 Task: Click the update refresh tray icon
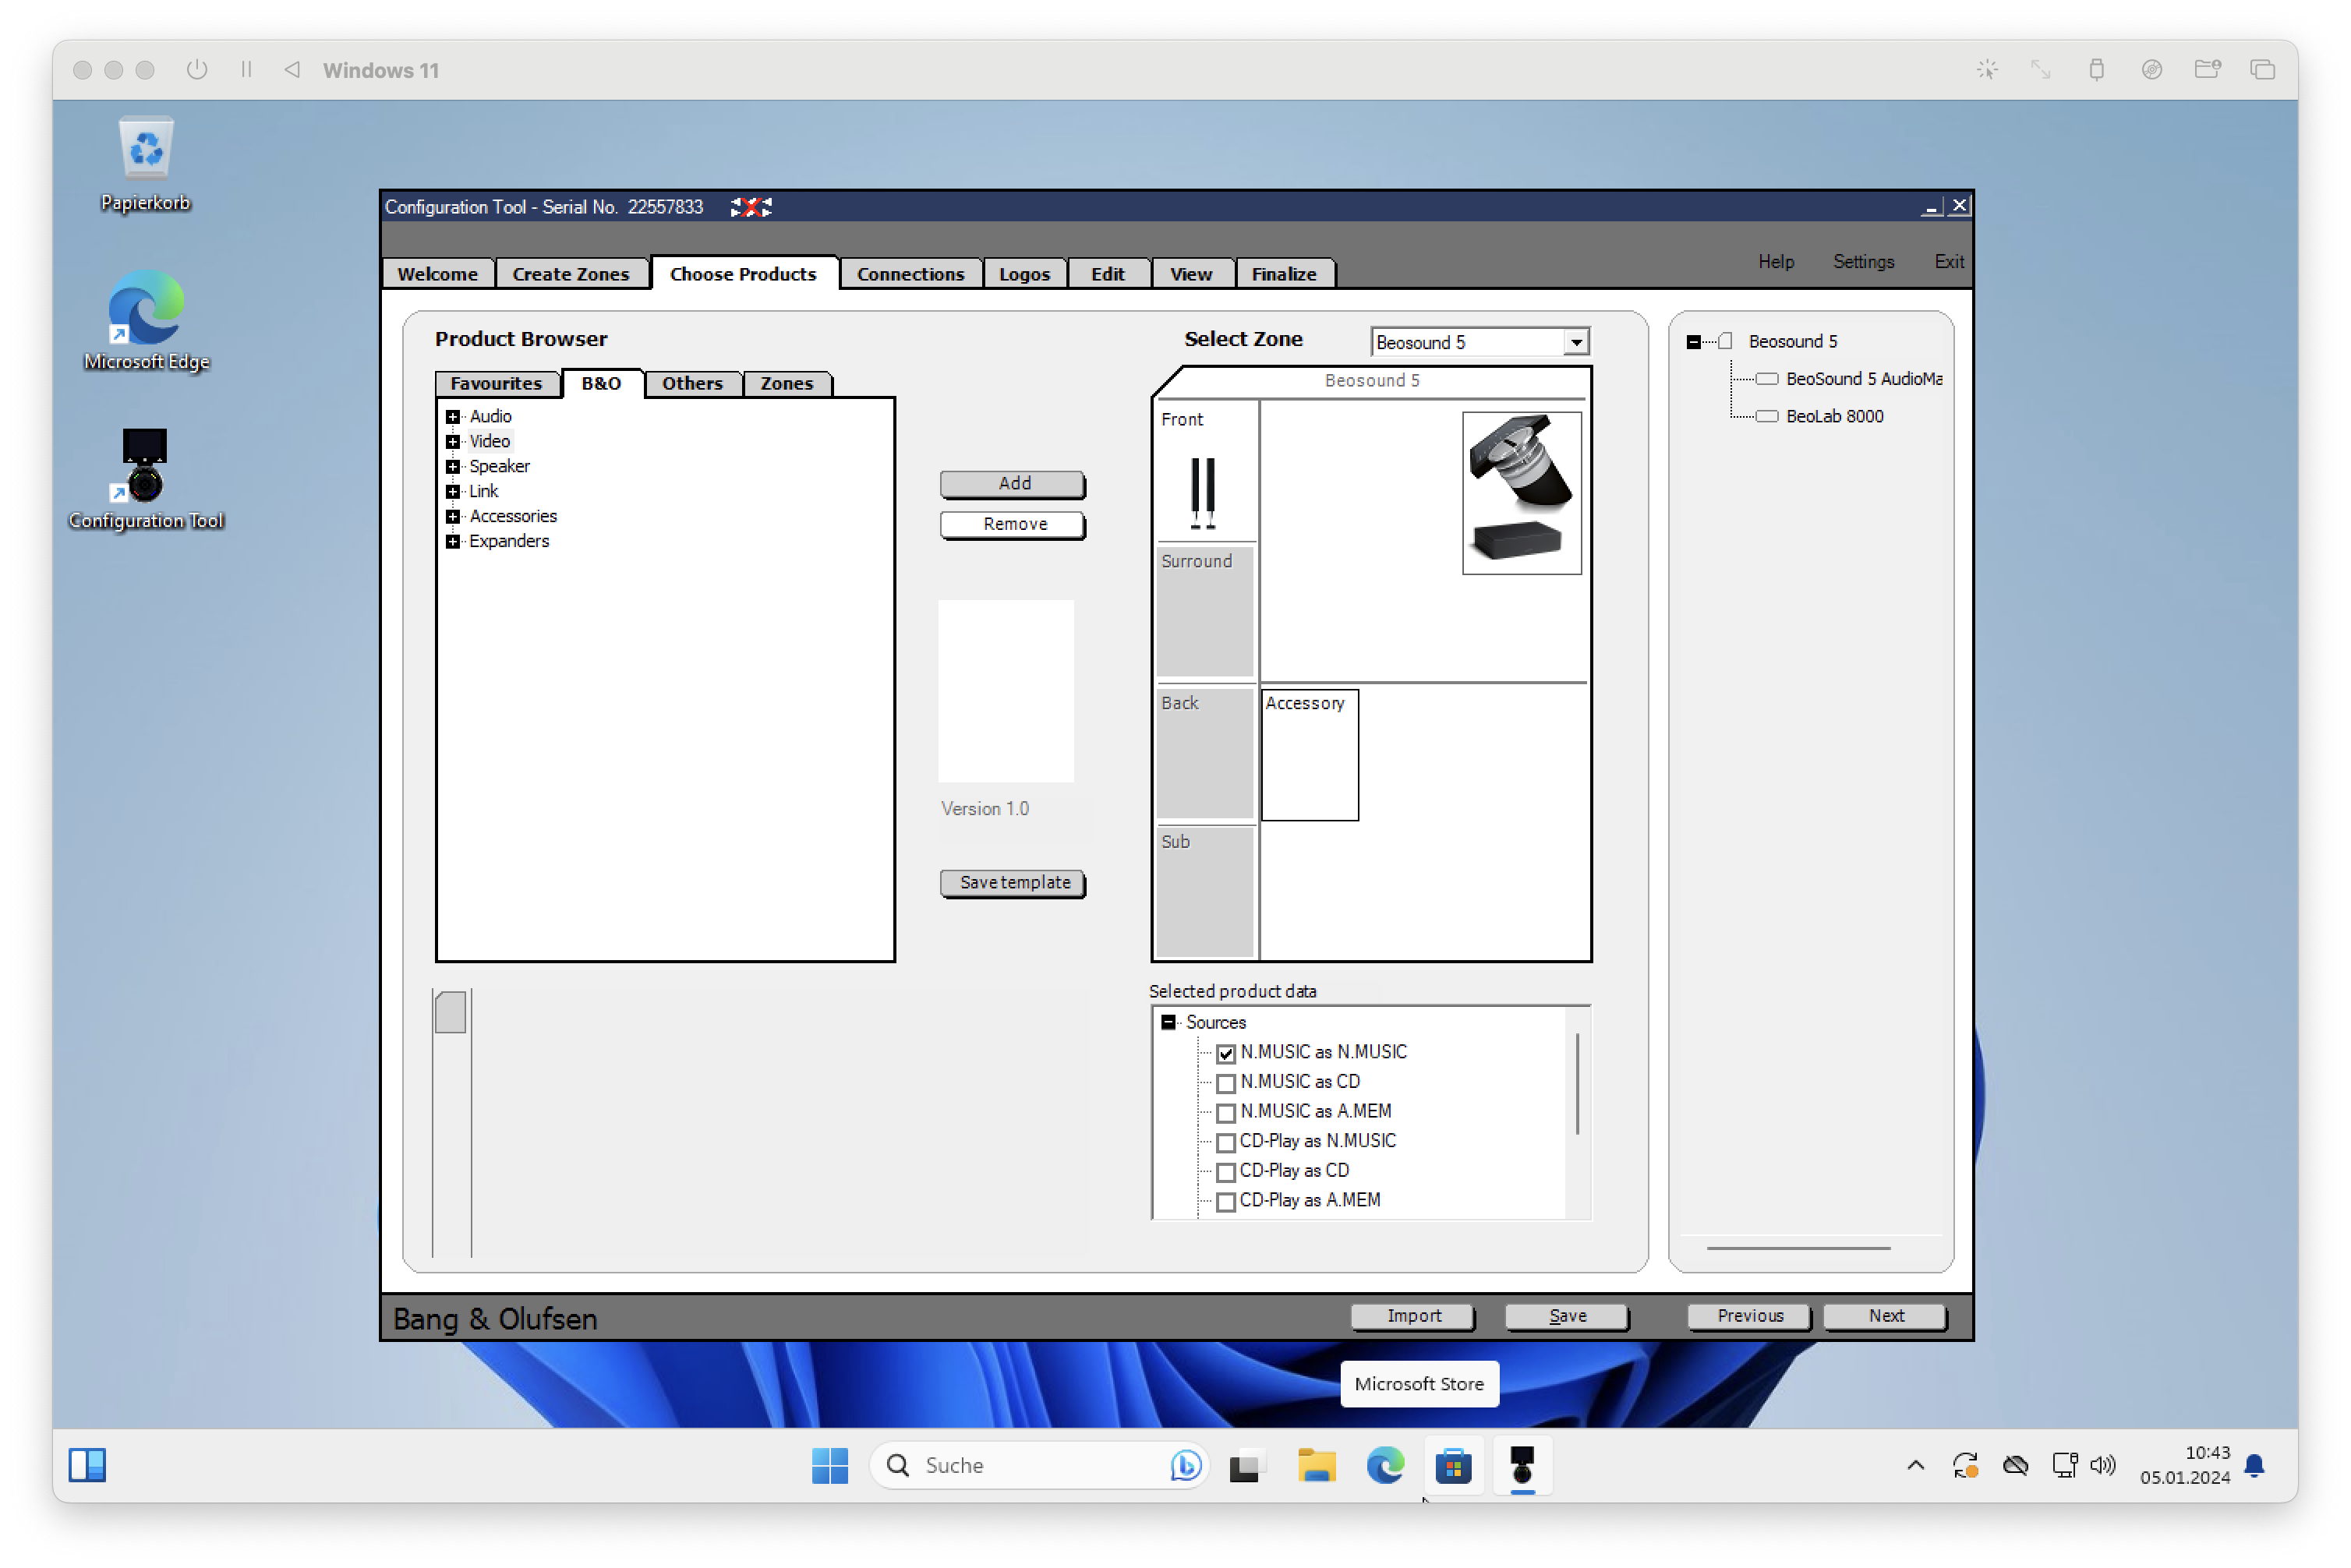(1965, 1465)
